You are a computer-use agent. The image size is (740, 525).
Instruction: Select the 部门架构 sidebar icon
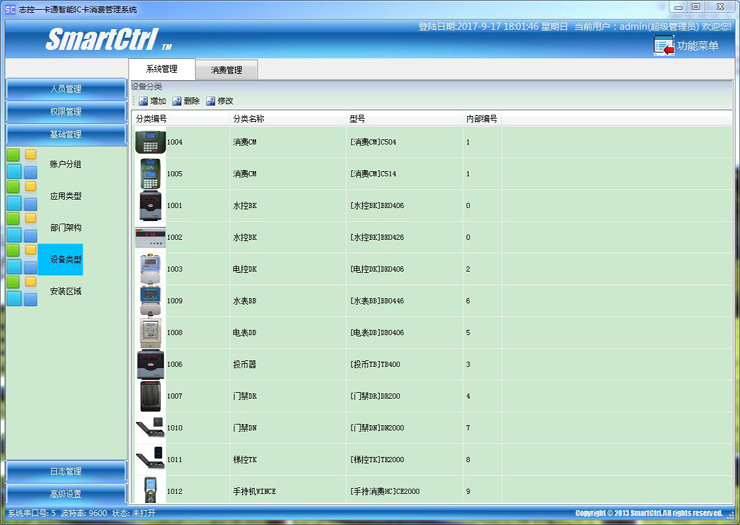(x=22, y=227)
